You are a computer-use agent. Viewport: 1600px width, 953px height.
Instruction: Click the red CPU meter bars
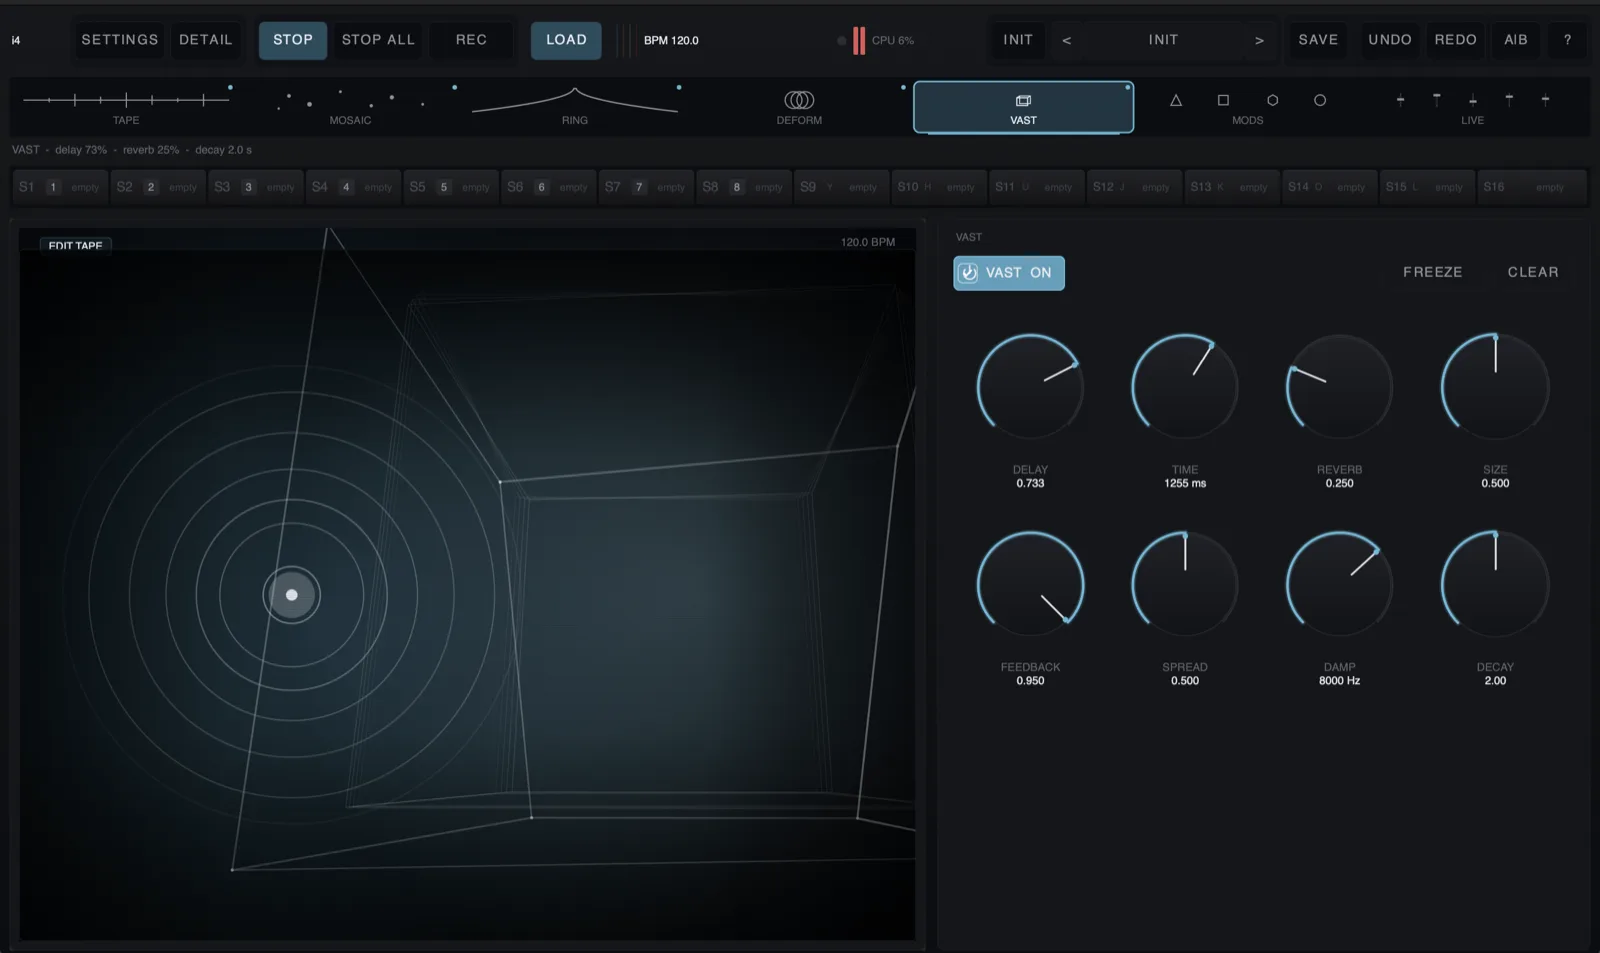[x=859, y=41]
